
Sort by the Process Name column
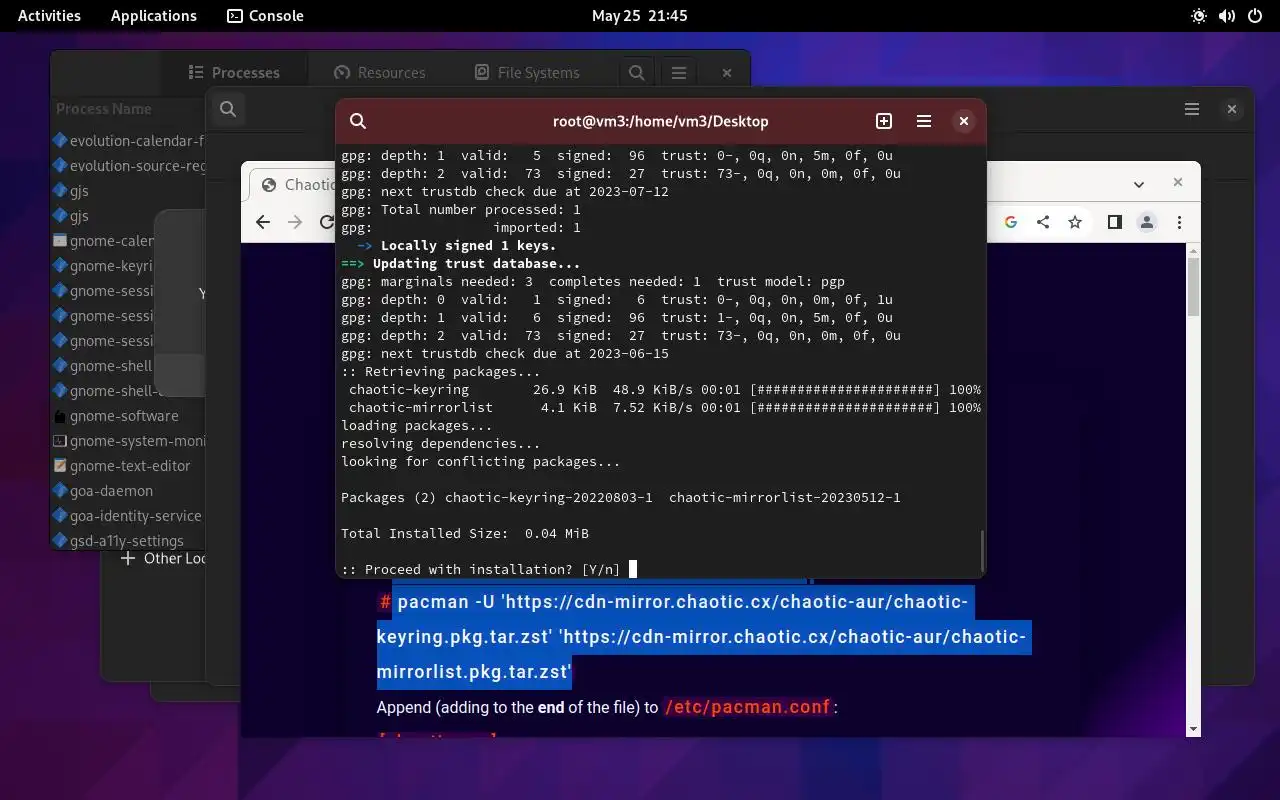104,109
